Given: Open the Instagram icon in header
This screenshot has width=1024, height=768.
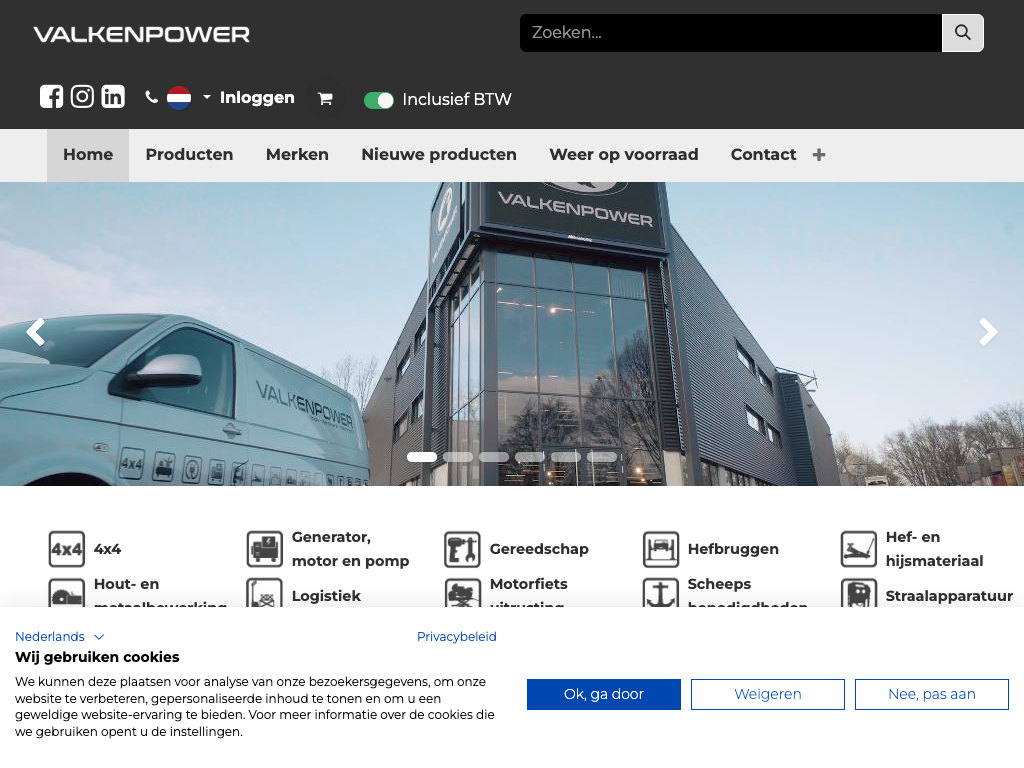Looking at the screenshot, I should [82, 97].
